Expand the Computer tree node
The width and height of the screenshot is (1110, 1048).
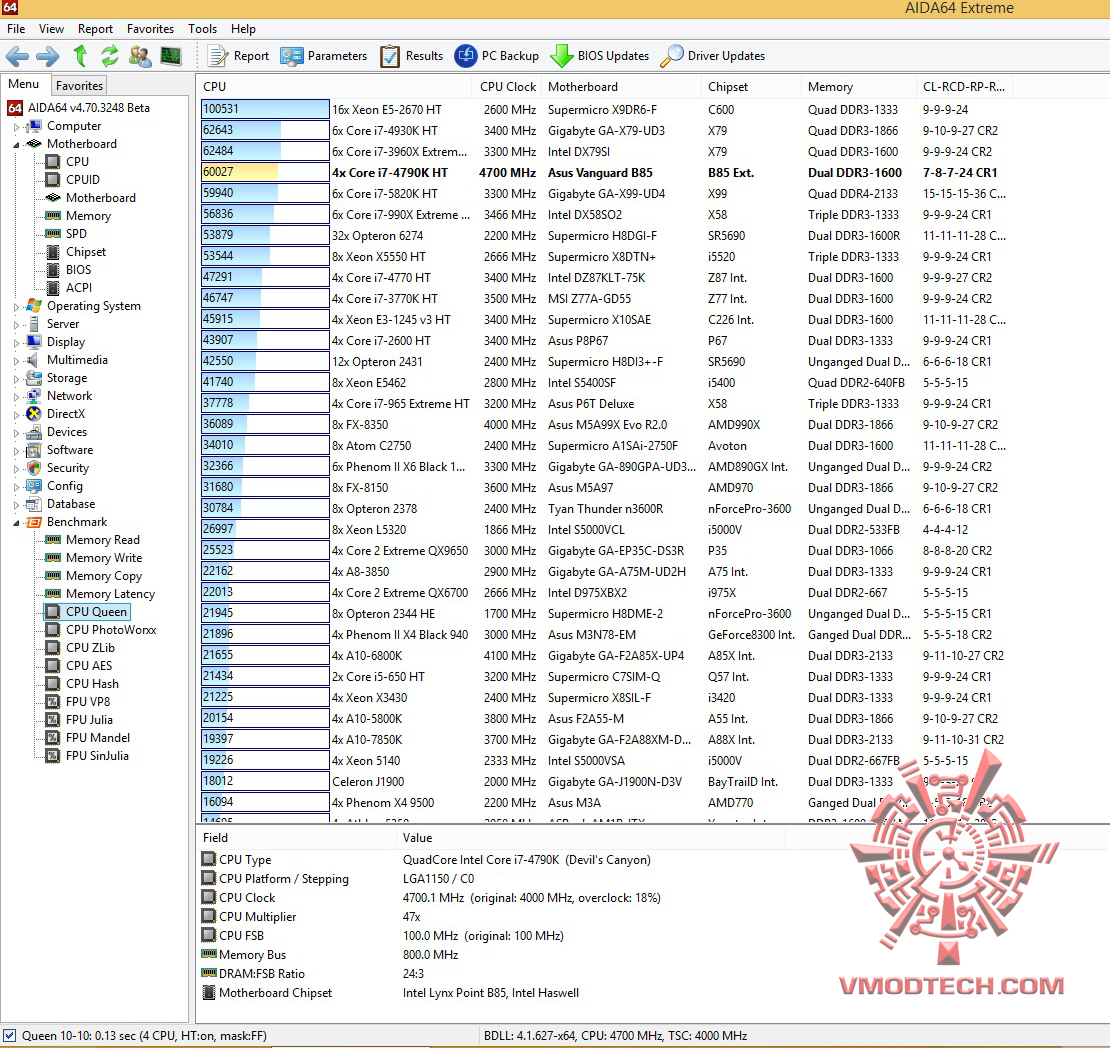pyautogui.click(x=16, y=127)
